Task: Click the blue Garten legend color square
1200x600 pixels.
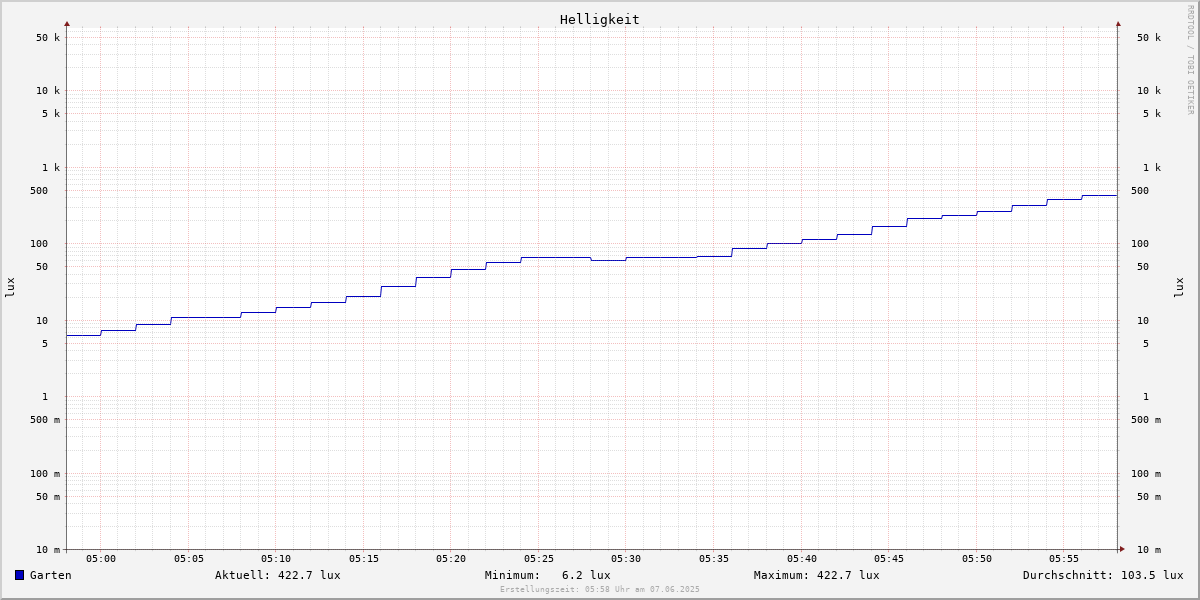Action: coord(19,575)
